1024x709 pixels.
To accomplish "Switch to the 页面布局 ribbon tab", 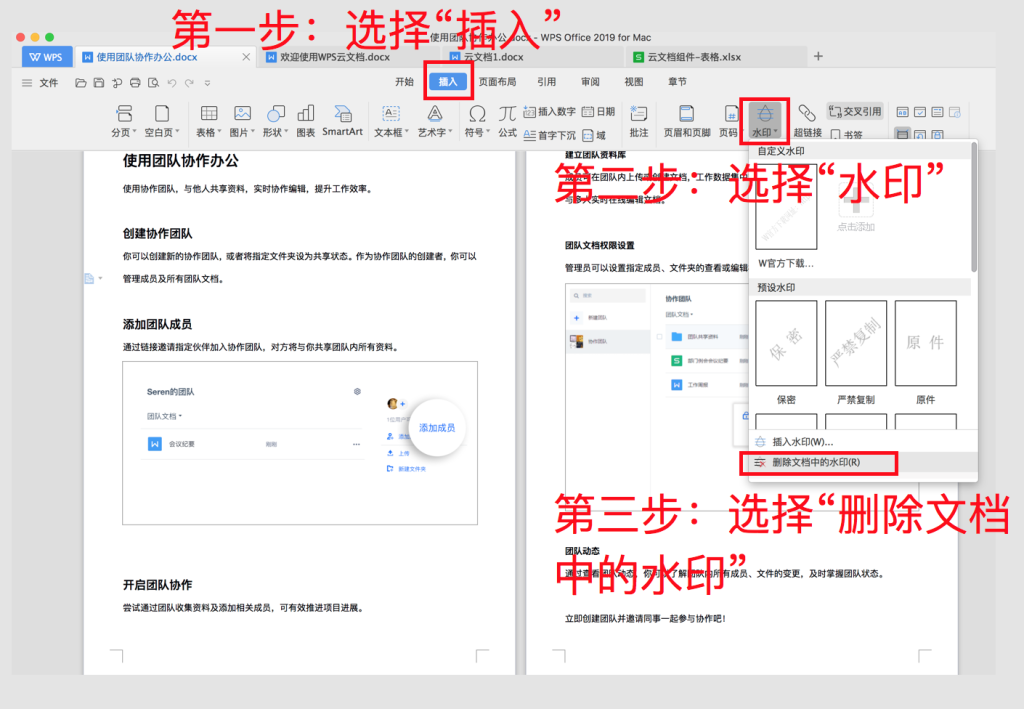I will coord(497,82).
